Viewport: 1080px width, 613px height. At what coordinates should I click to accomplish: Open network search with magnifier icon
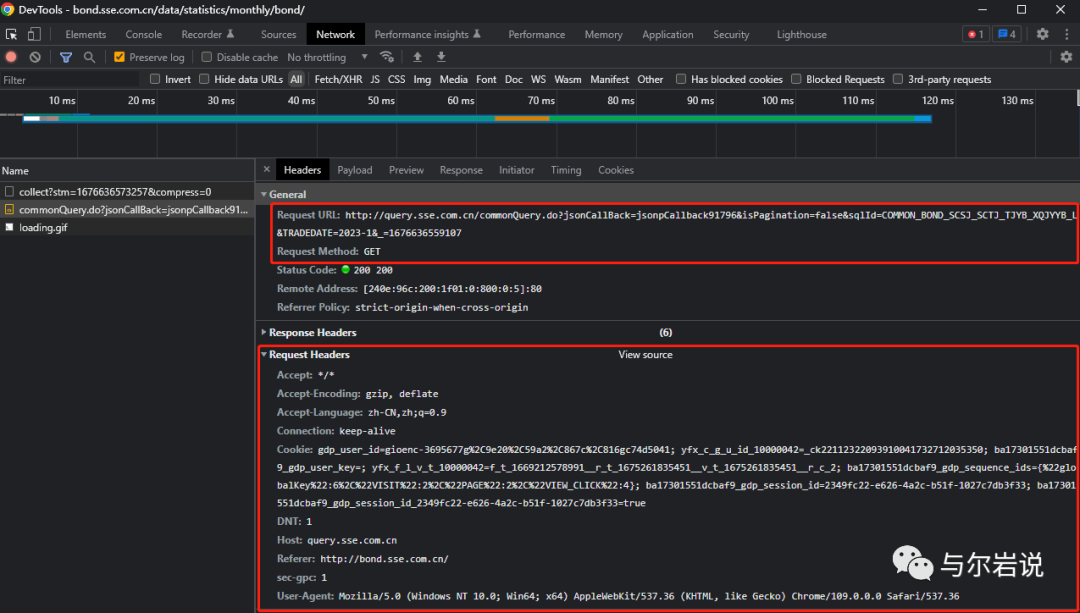click(x=89, y=57)
